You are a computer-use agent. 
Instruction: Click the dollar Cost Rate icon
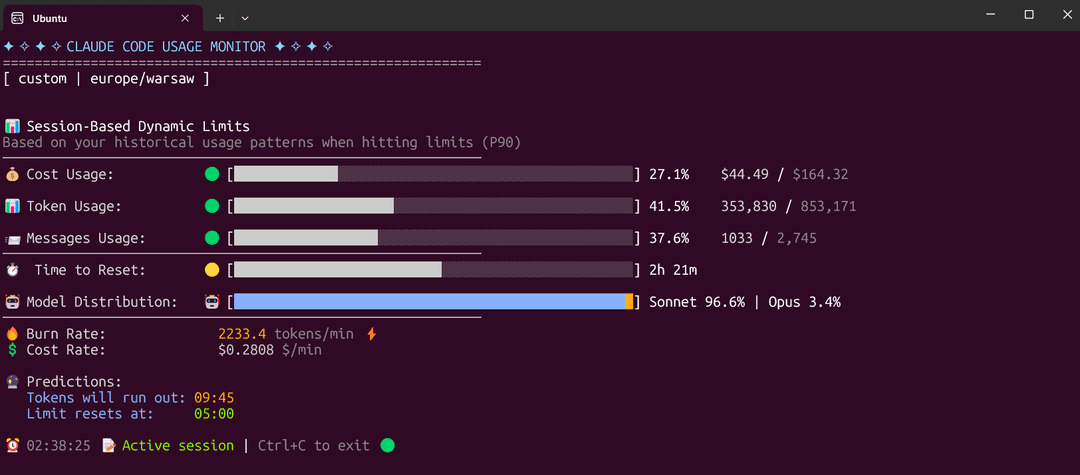(12, 350)
